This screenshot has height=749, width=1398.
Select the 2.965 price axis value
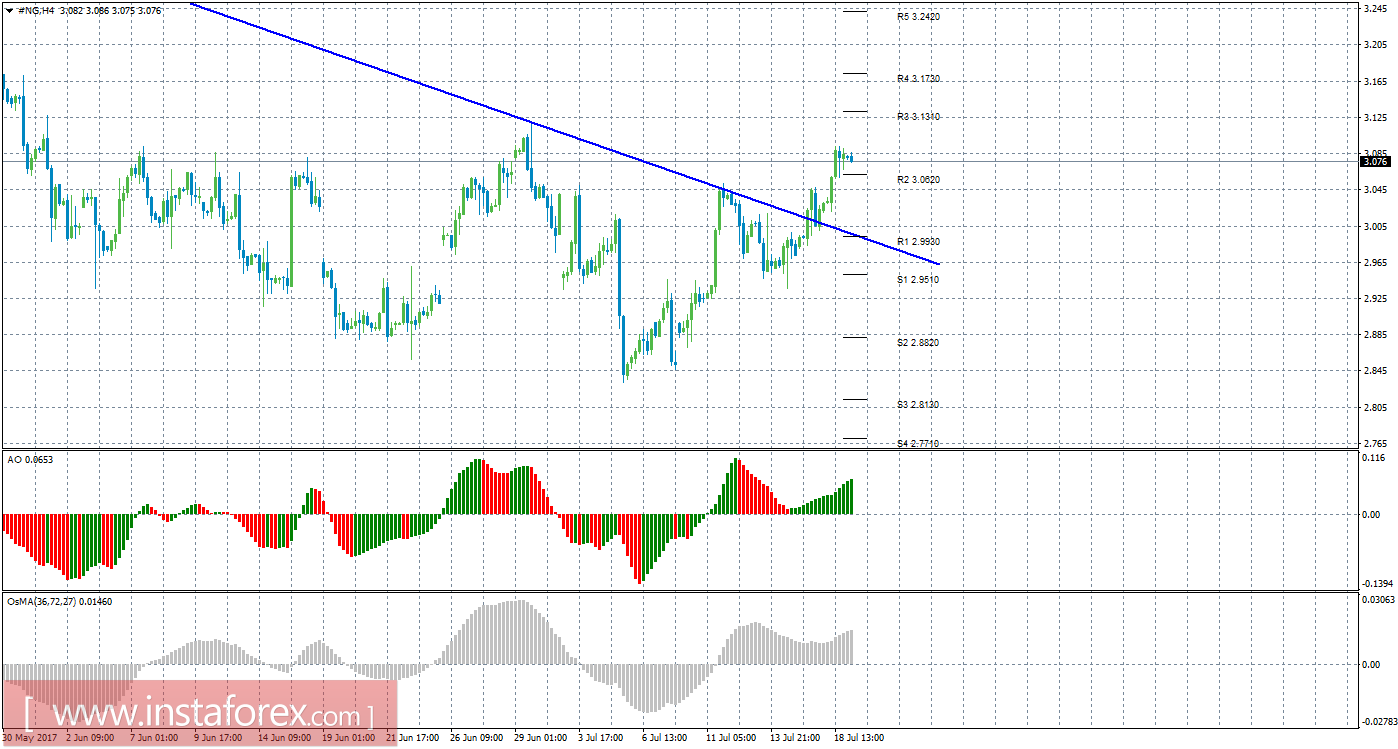(1375, 263)
